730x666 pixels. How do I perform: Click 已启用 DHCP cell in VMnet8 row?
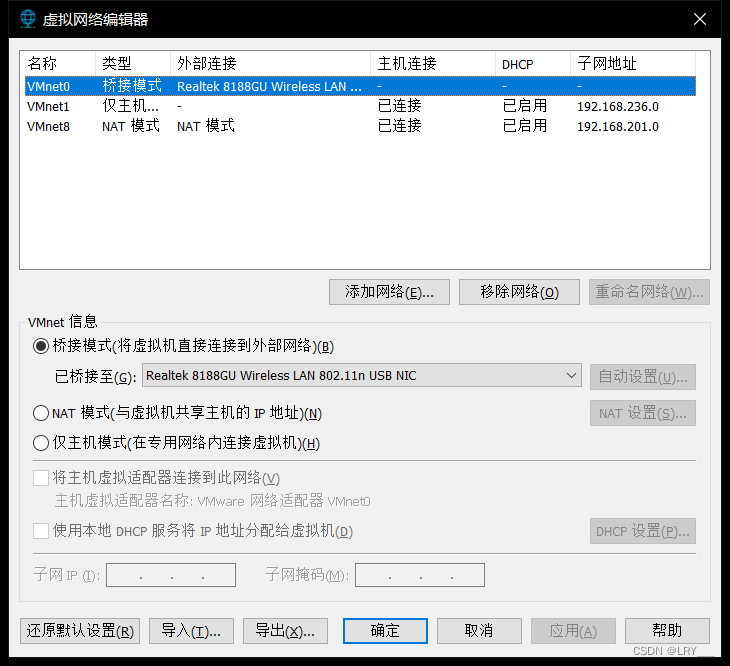[525, 126]
